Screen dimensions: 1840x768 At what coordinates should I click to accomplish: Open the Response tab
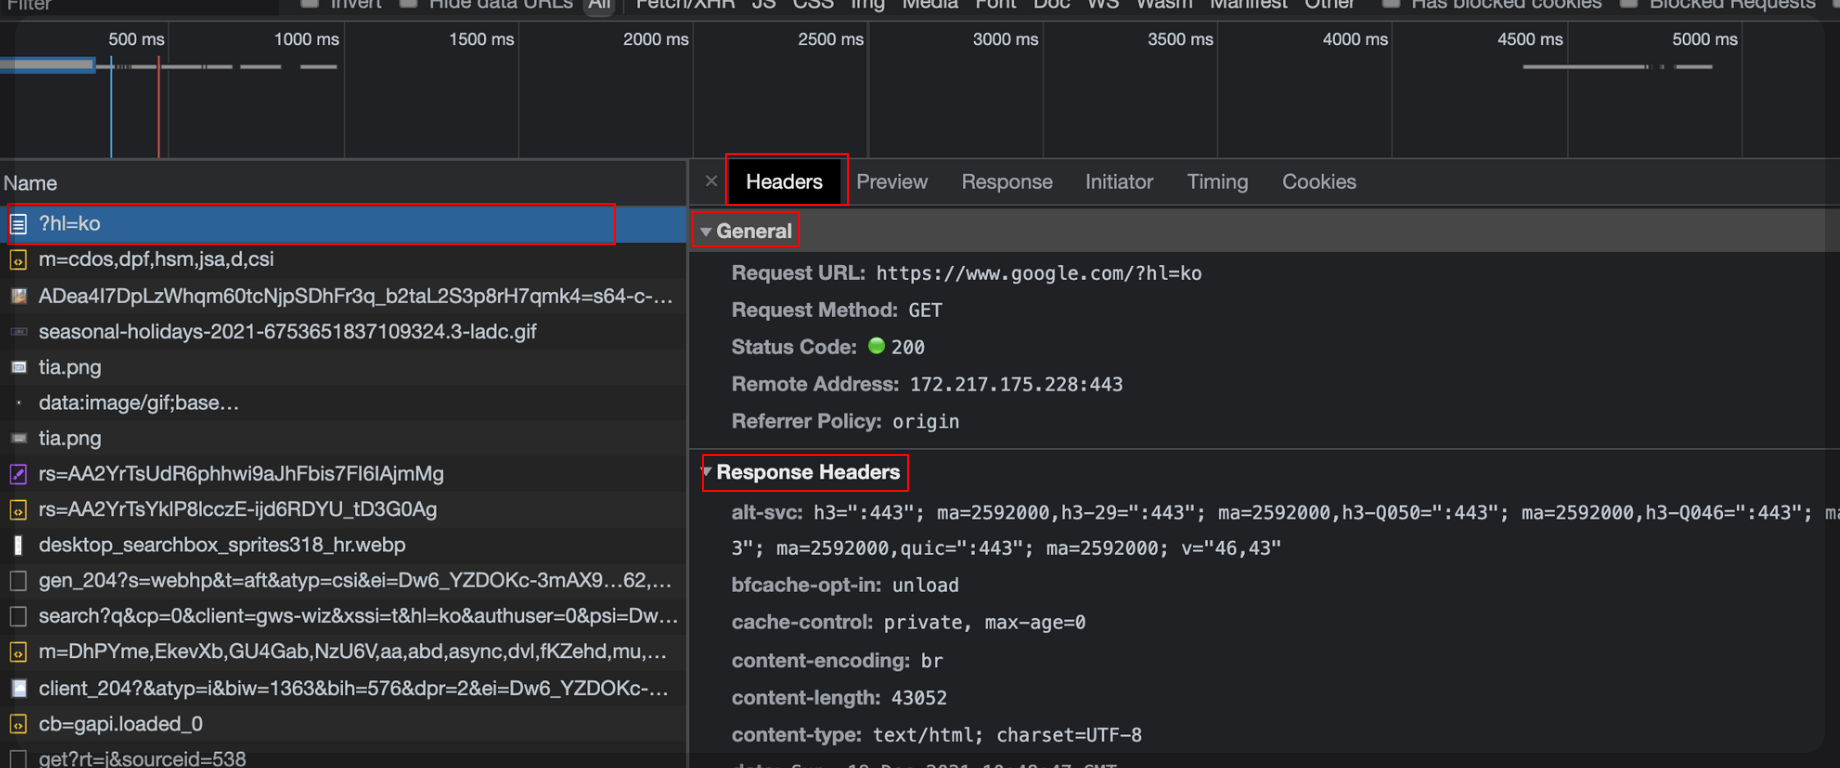coord(1007,182)
